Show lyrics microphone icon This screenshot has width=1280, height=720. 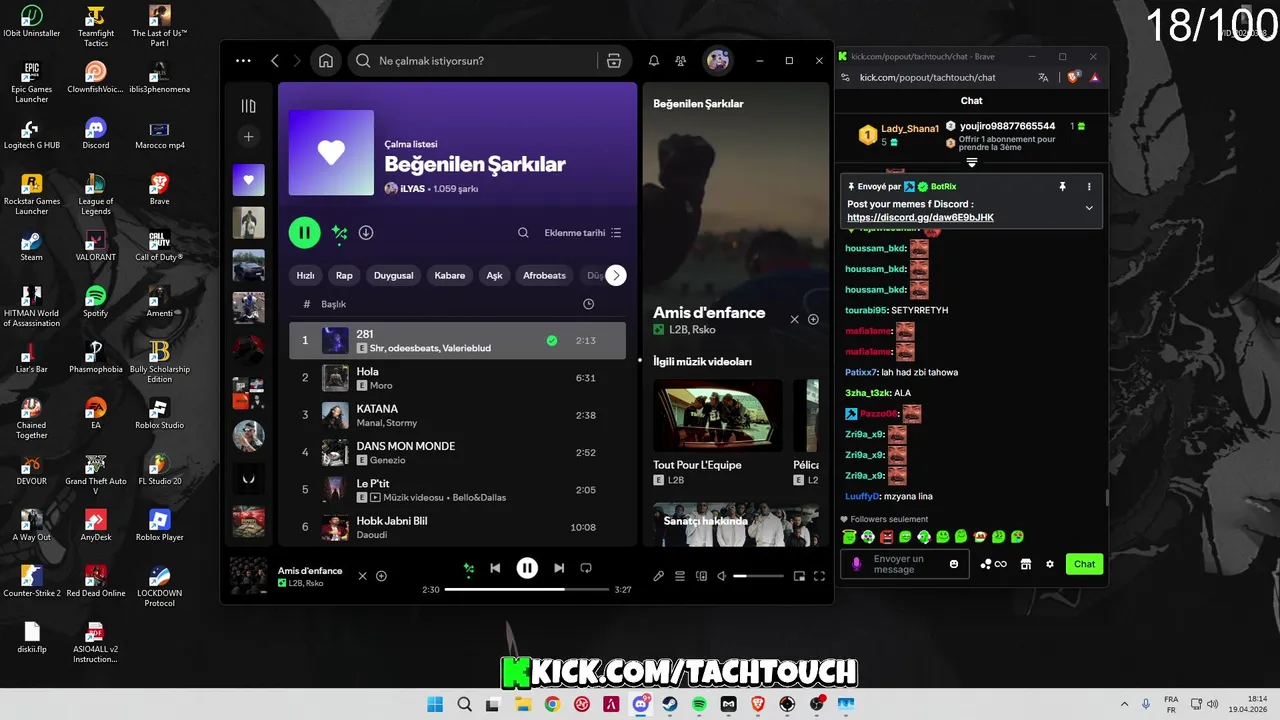pyautogui.click(x=658, y=576)
